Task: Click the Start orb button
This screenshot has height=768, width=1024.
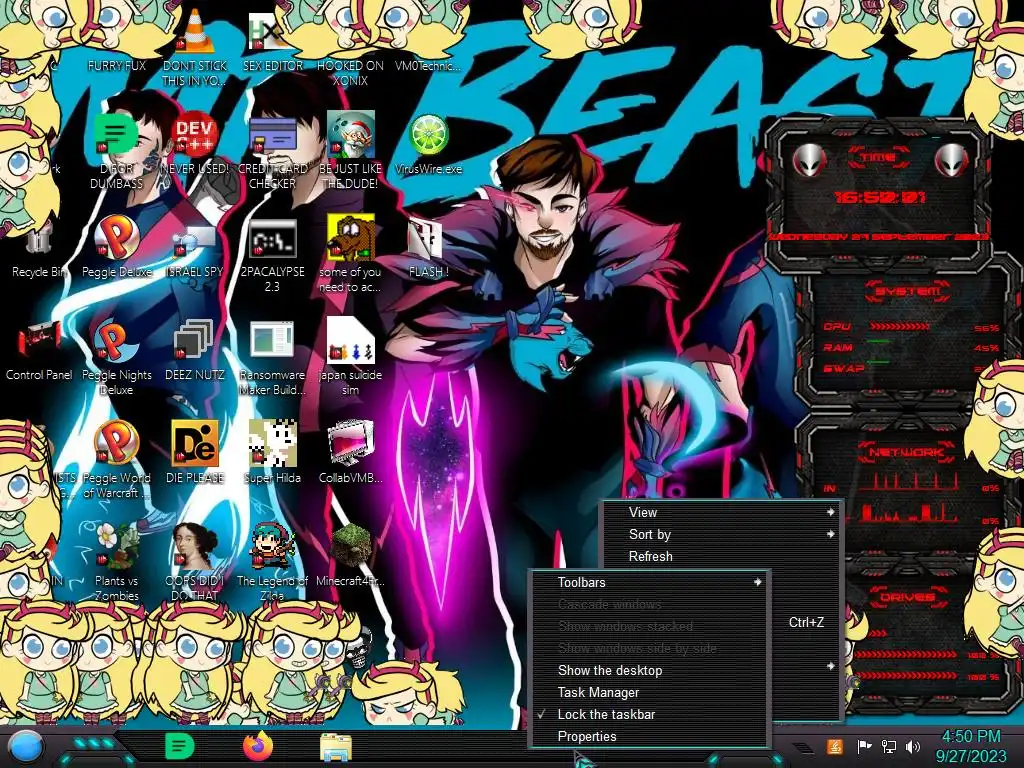Action: pyautogui.click(x=26, y=748)
